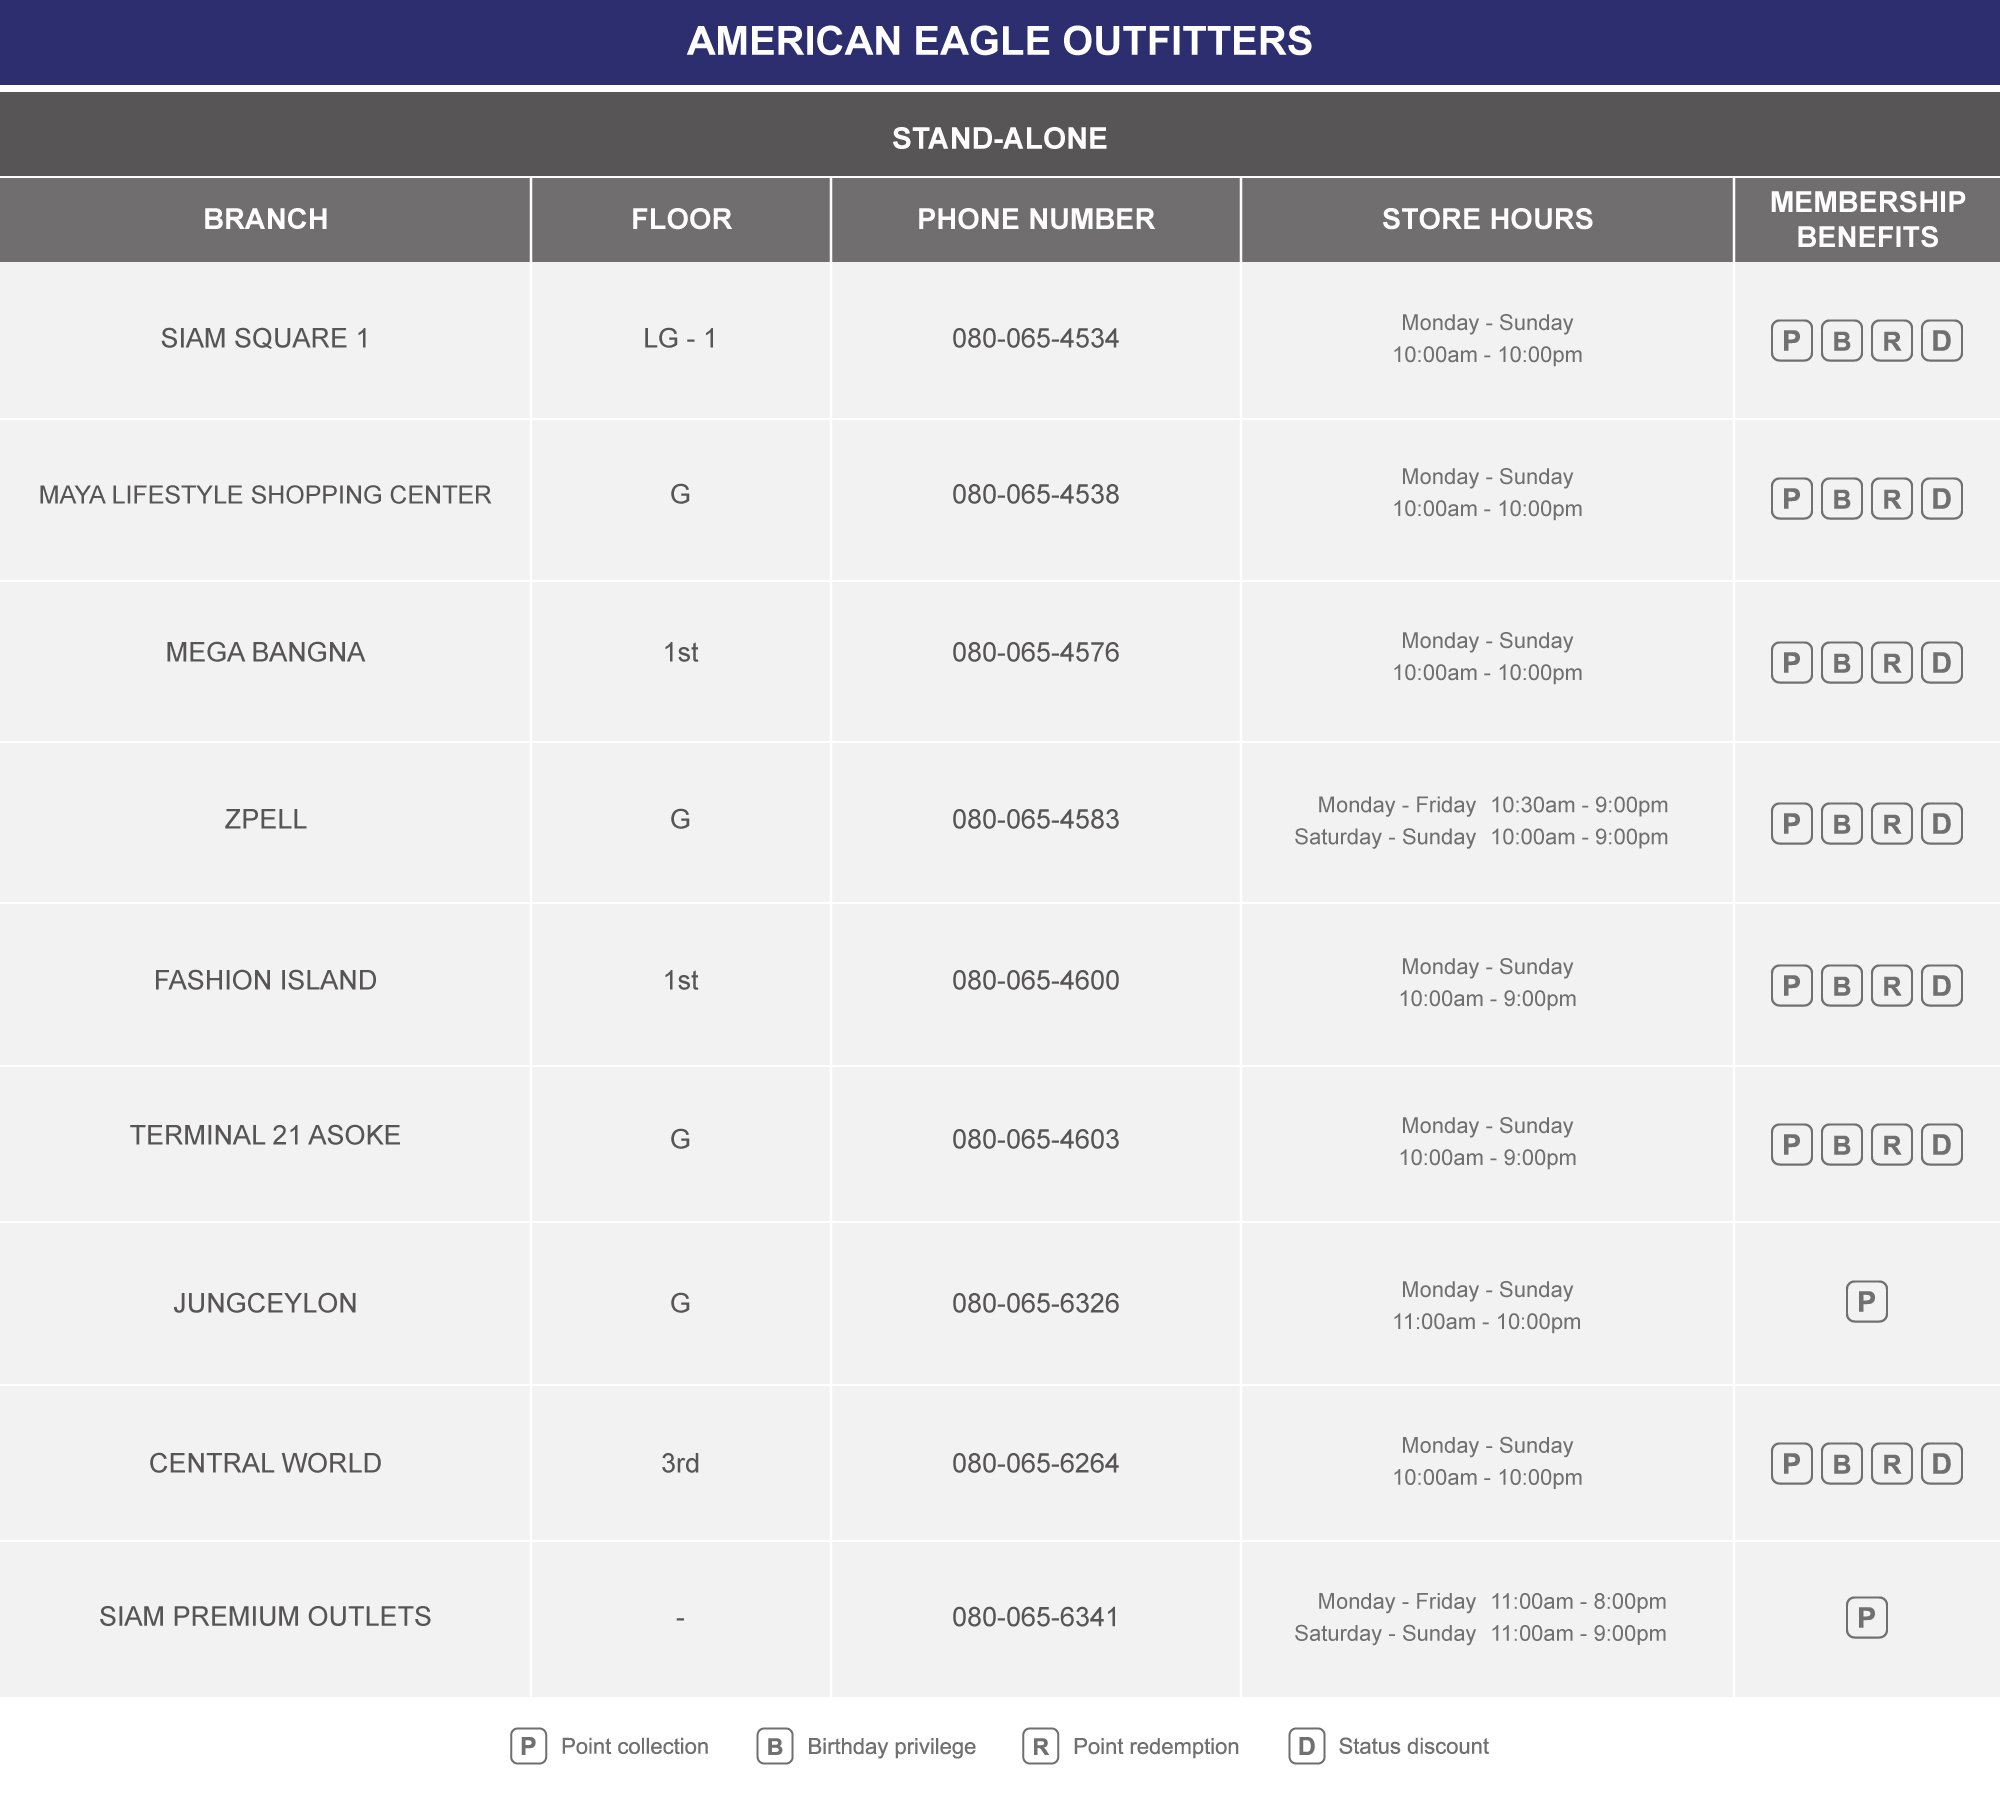Click phone number 080-065-6341
2000x1795 pixels.
(x=1036, y=1617)
